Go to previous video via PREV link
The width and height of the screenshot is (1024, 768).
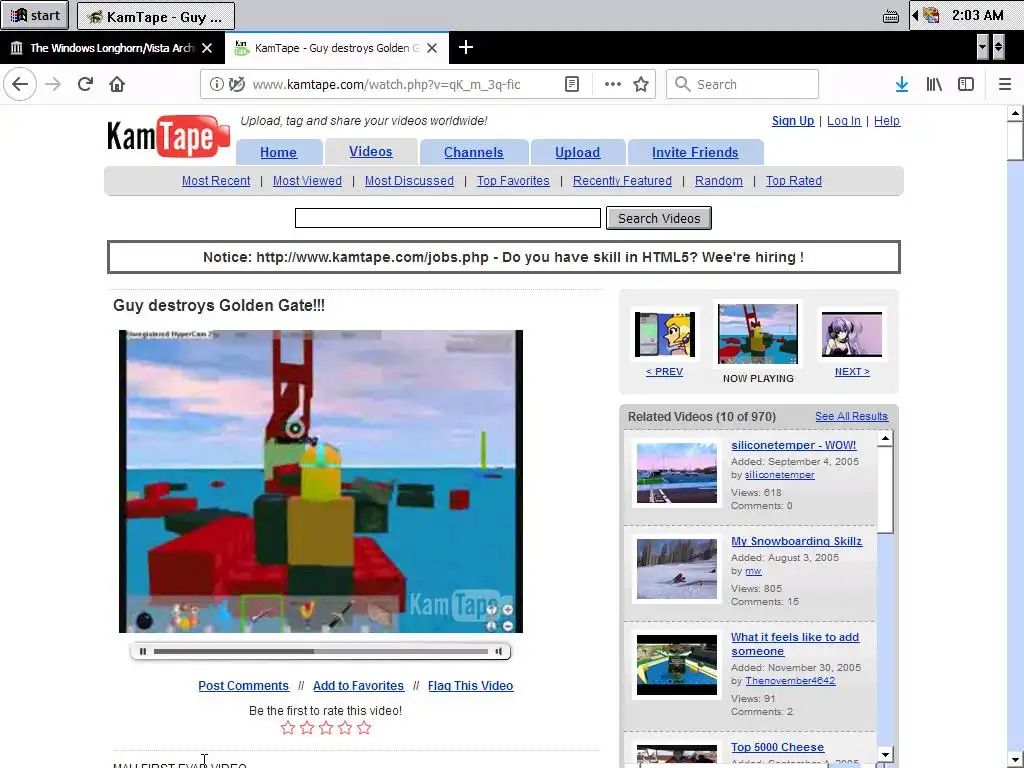pyautogui.click(x=664, y=372)
